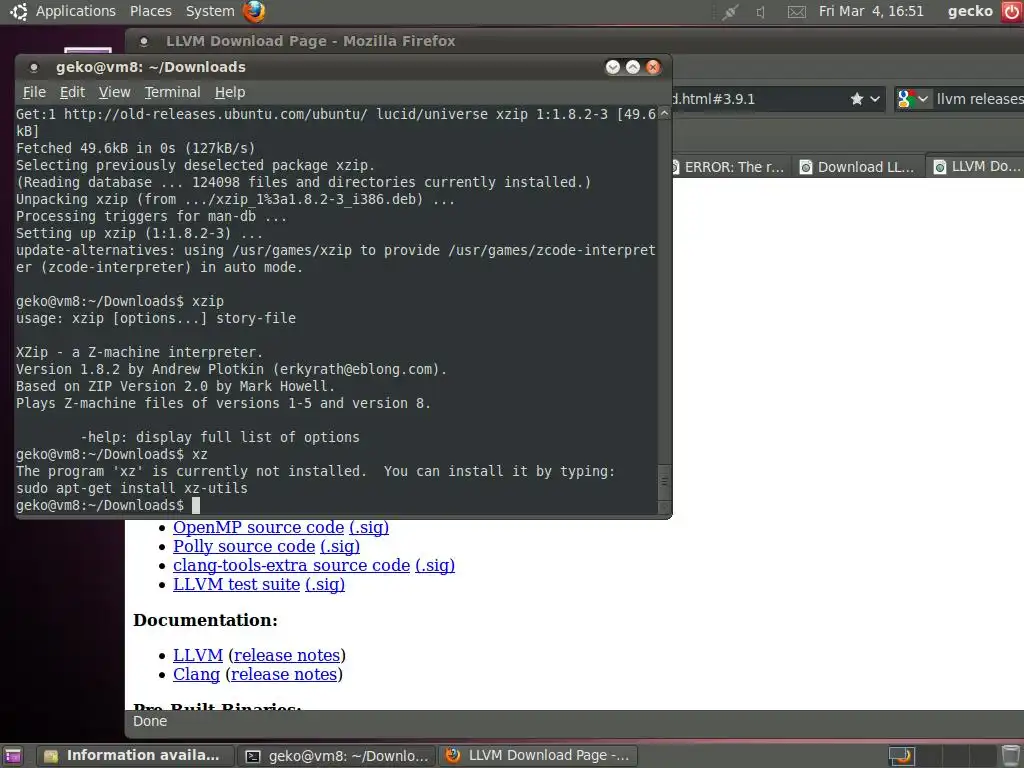Open the terminal File menu
This screenshot has width=1024, height=768.
(35, 92)
